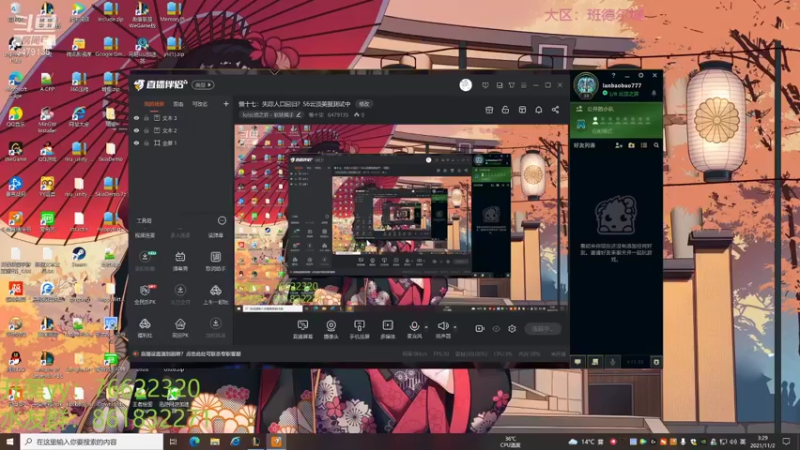Click new folder icon in friend list
800x450 pixels.
(631, 145)
